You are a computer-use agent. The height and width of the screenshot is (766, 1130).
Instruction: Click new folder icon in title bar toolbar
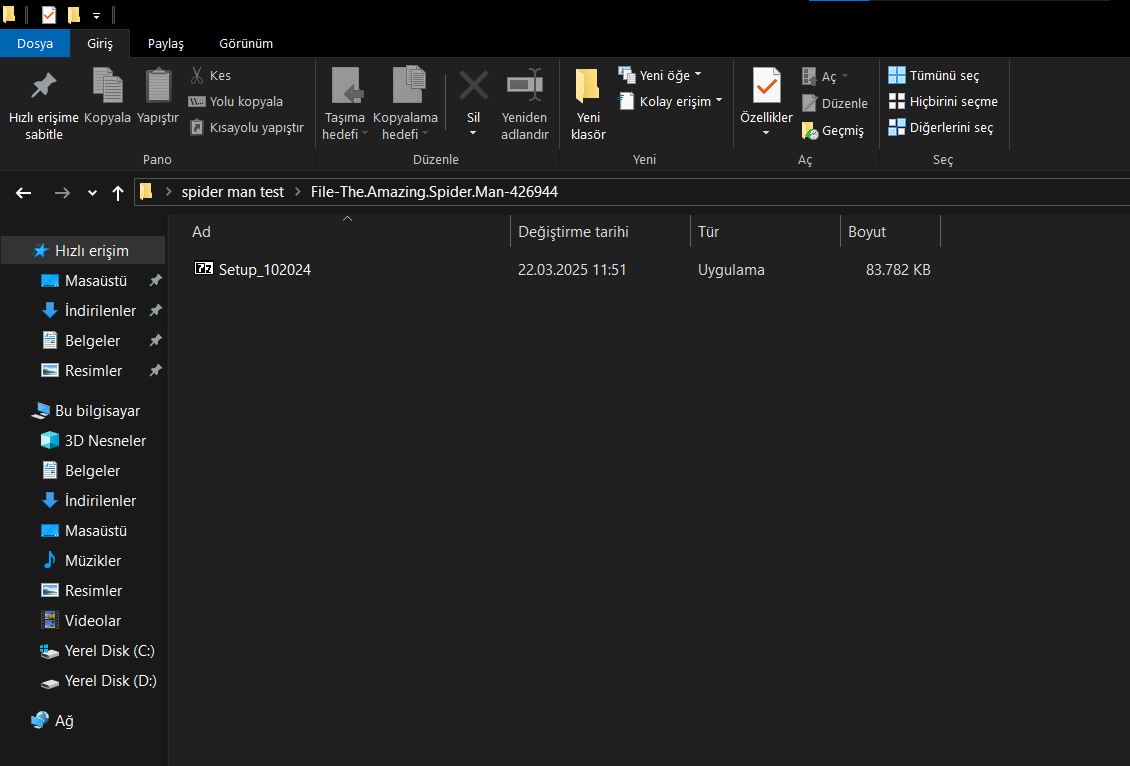(74, 14)
